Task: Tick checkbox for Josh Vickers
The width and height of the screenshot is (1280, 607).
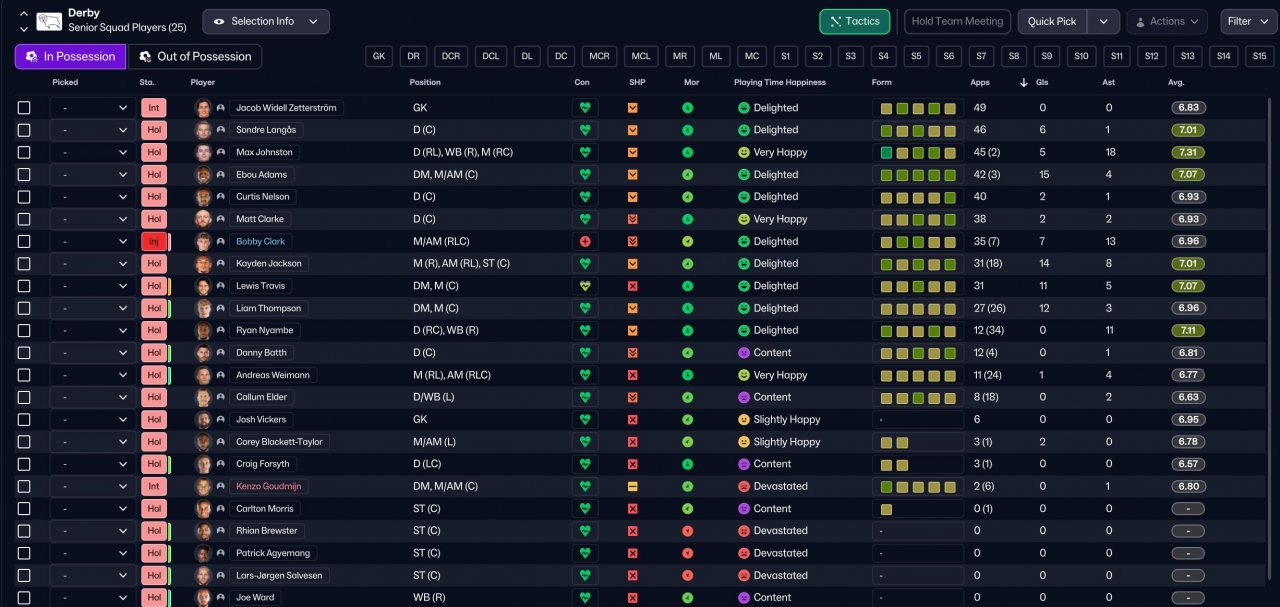Action: pos(24,419)
